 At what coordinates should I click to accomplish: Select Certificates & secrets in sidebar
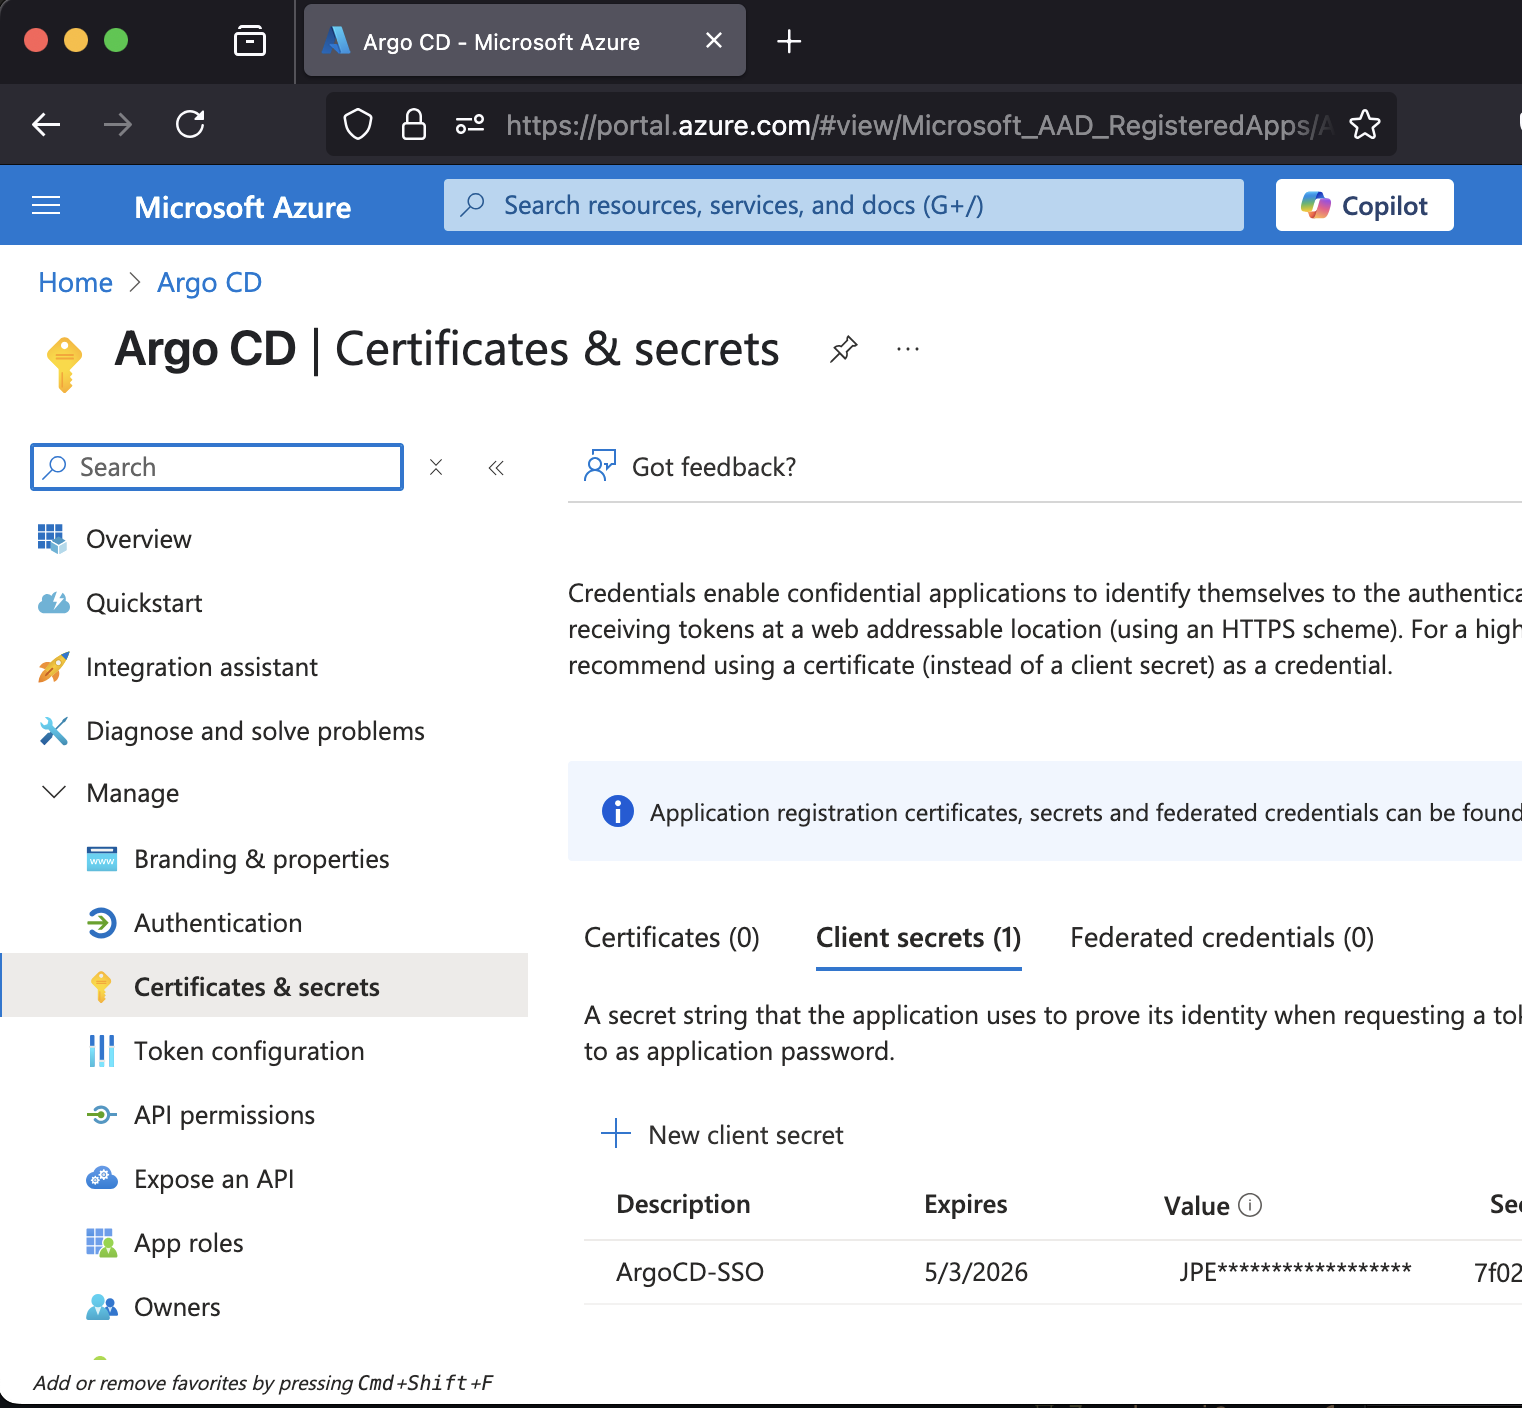click(264, 985)
